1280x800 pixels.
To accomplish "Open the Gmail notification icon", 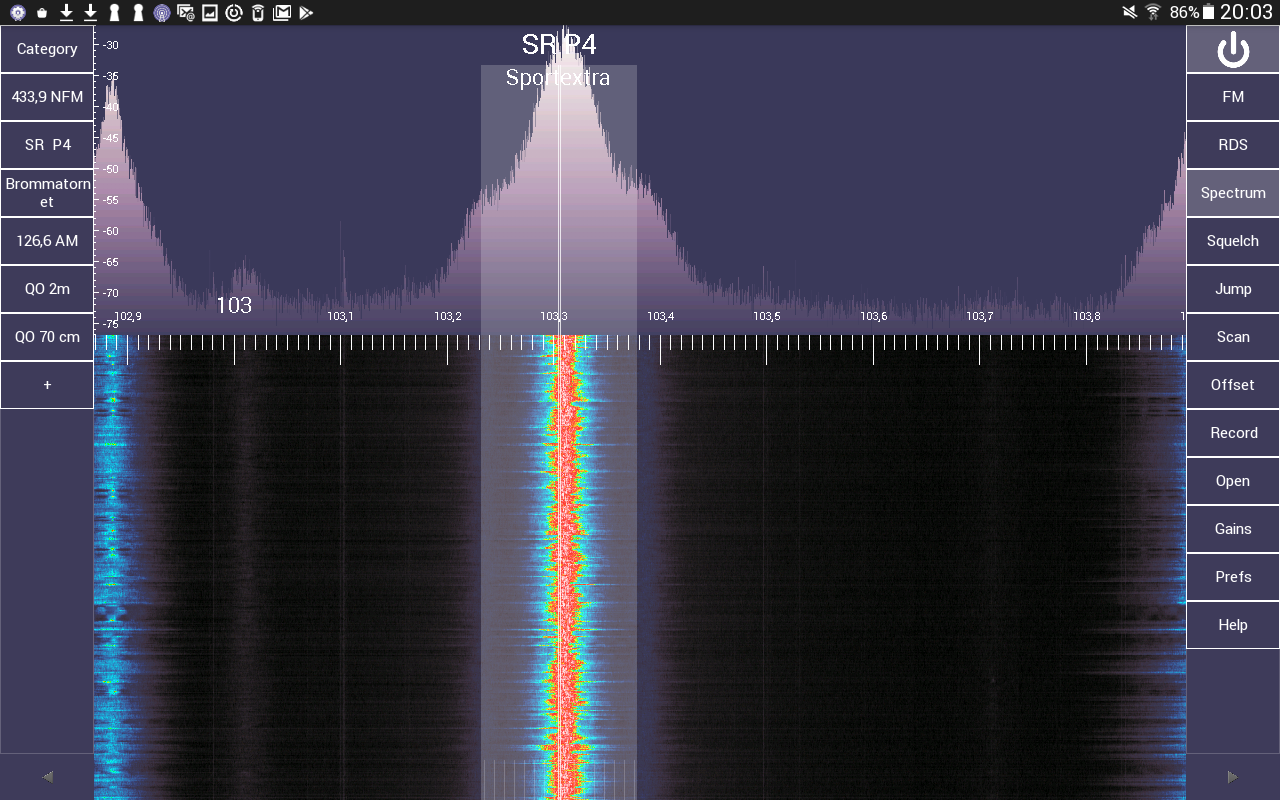I will (282, 12).
